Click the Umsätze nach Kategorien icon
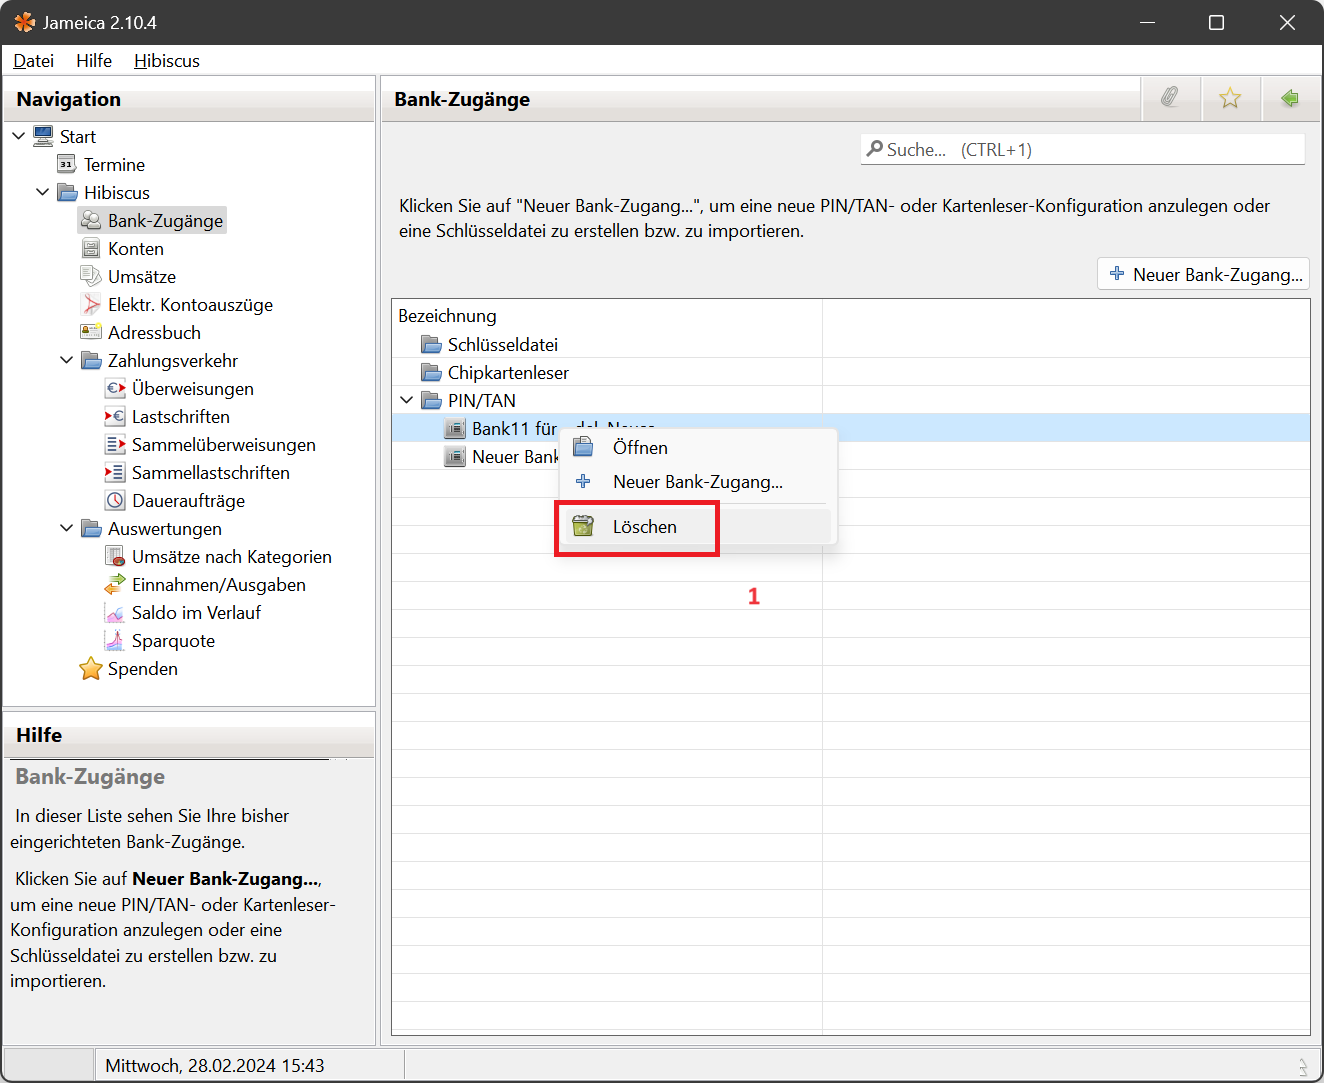 click(115, 556)
